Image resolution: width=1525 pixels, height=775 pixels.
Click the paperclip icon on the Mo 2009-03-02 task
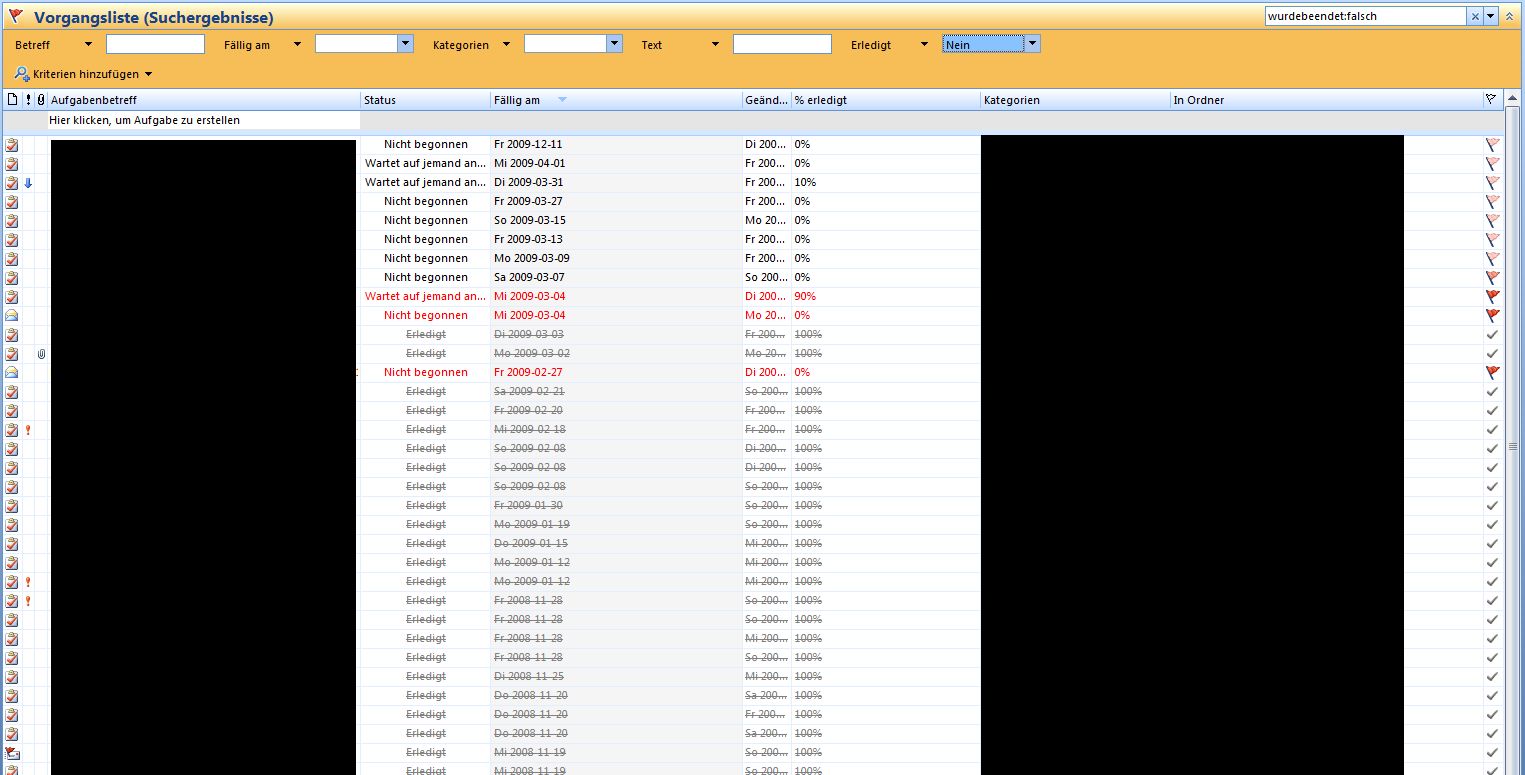click(x=41, y=354)
